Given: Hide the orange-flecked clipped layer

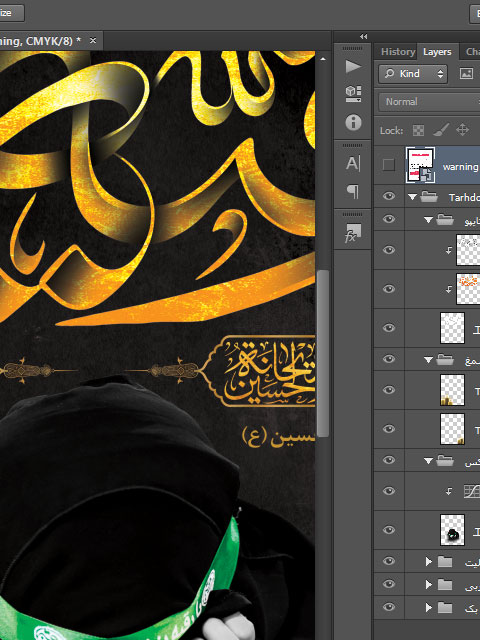Looking at the screenshot, I should click(x=389, y=289).
